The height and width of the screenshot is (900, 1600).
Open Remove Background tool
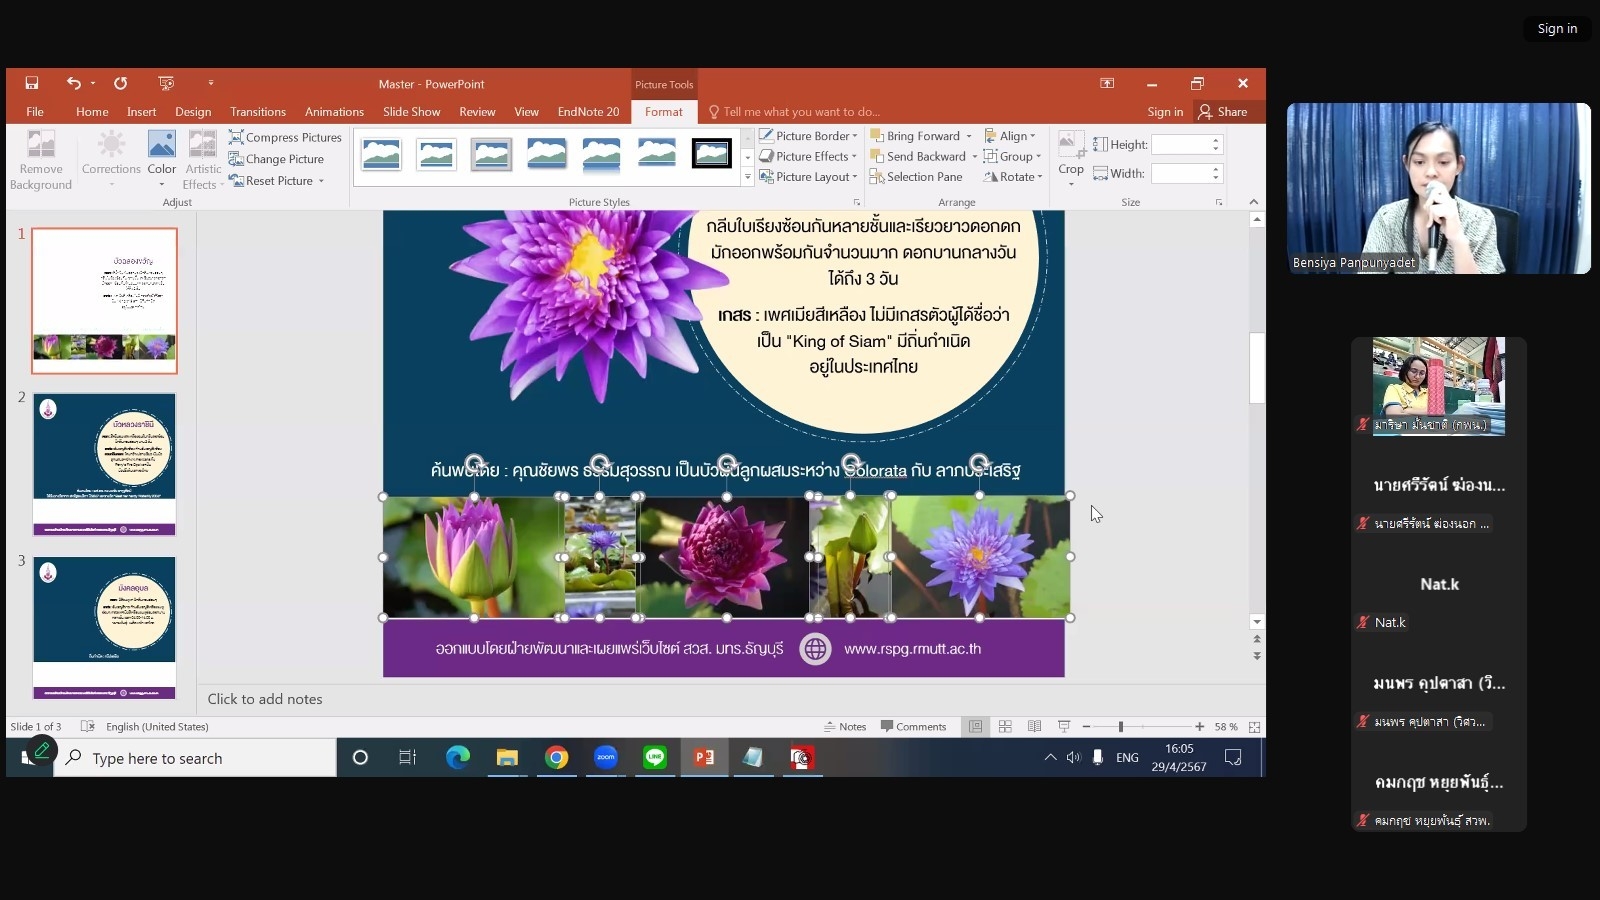pos(41,160)
